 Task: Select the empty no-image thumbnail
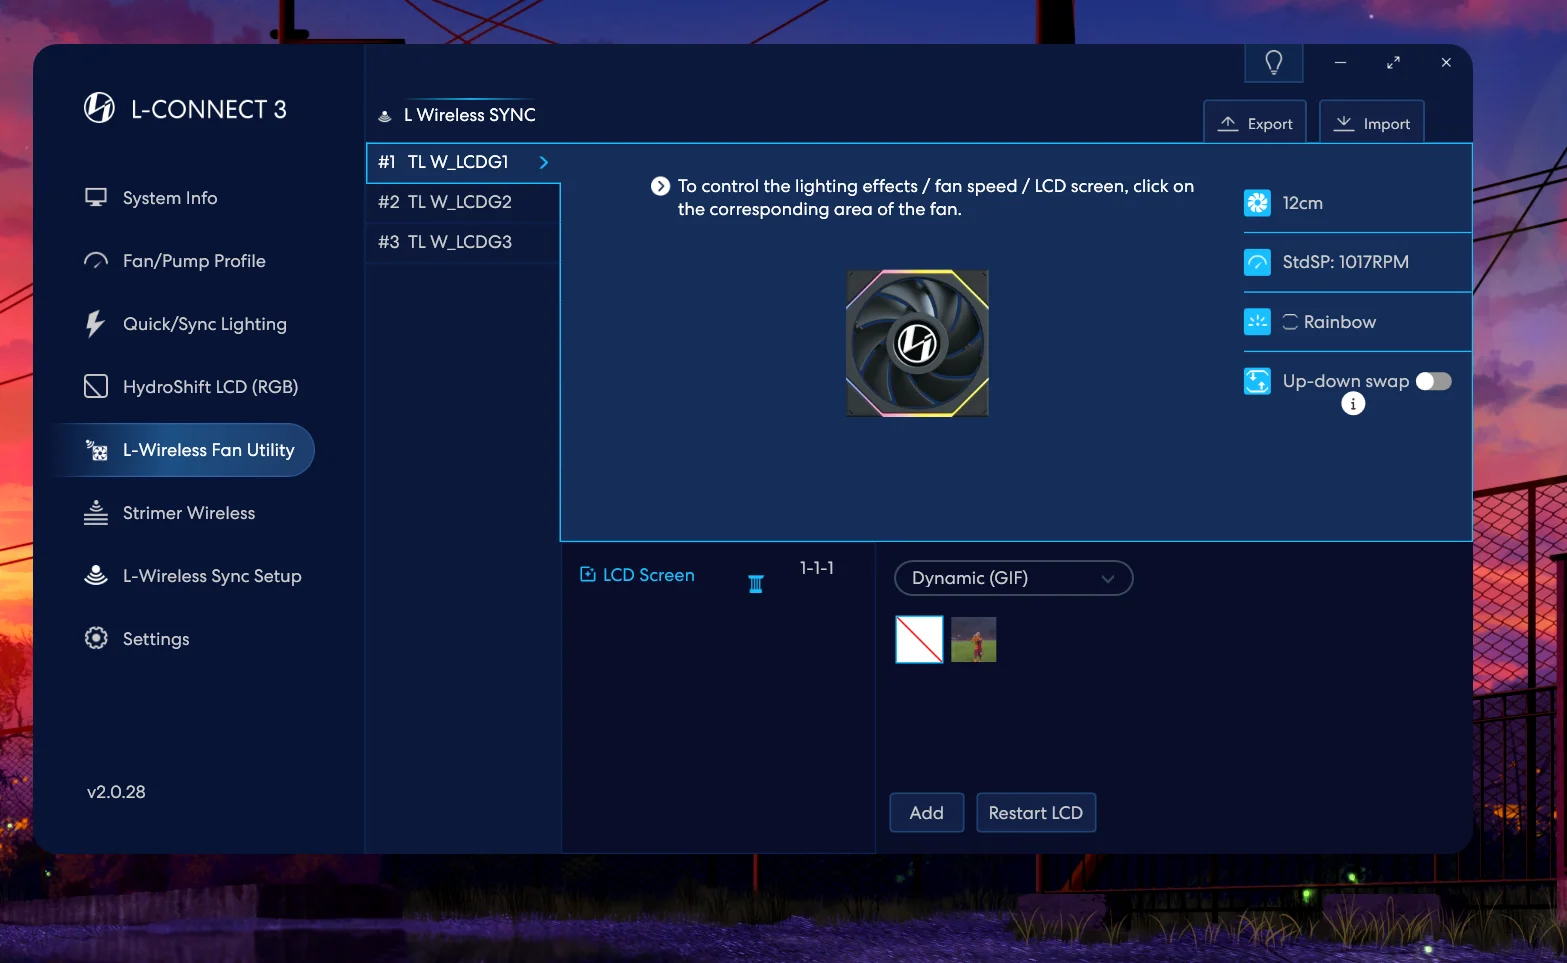point(919,639)
